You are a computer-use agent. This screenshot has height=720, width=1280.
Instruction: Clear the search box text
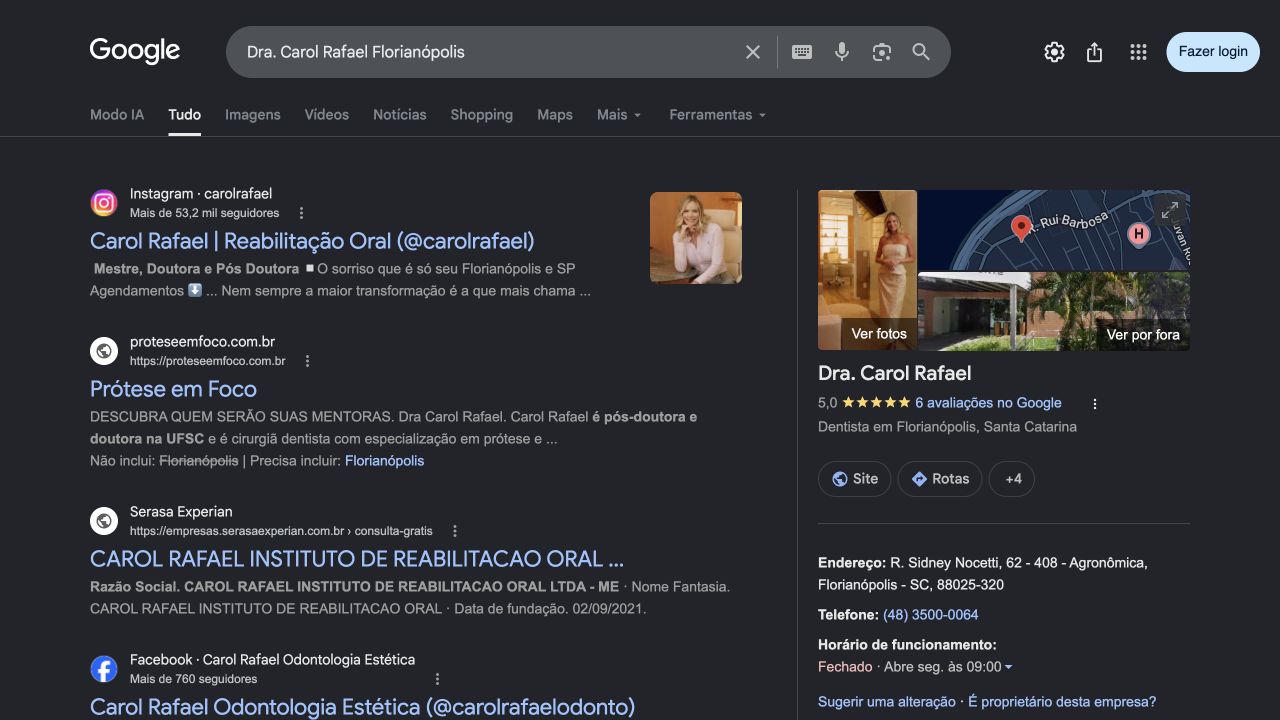click(753, 52)
